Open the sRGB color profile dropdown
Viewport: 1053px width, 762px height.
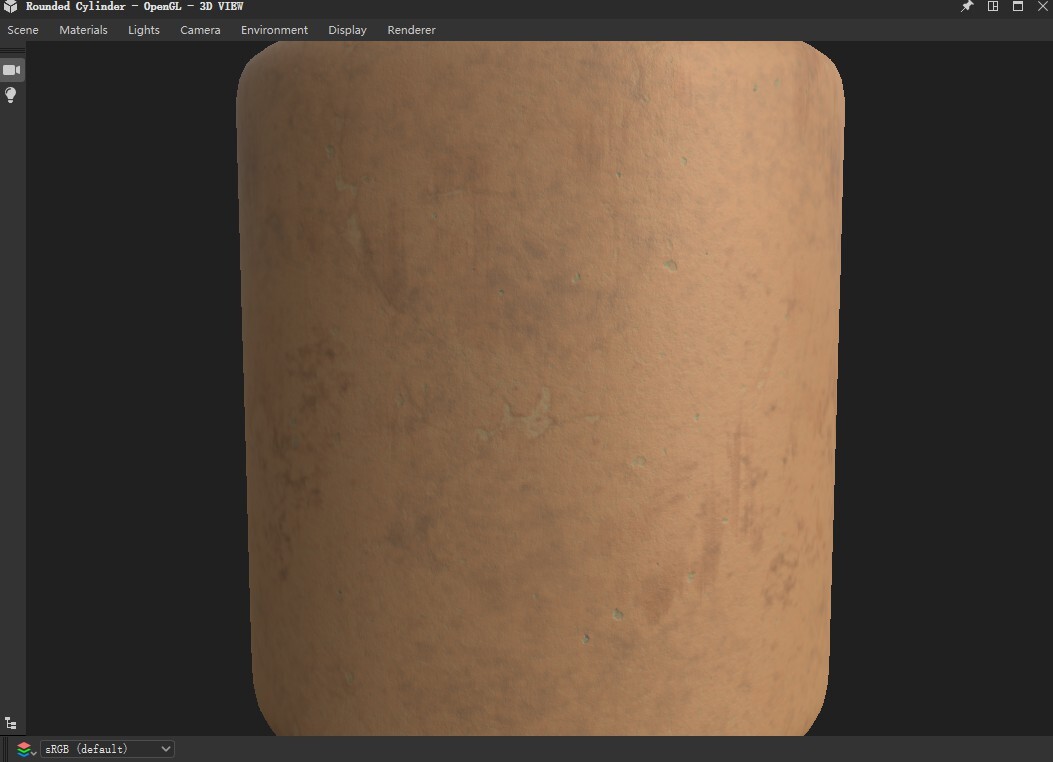tap(105, 748)
